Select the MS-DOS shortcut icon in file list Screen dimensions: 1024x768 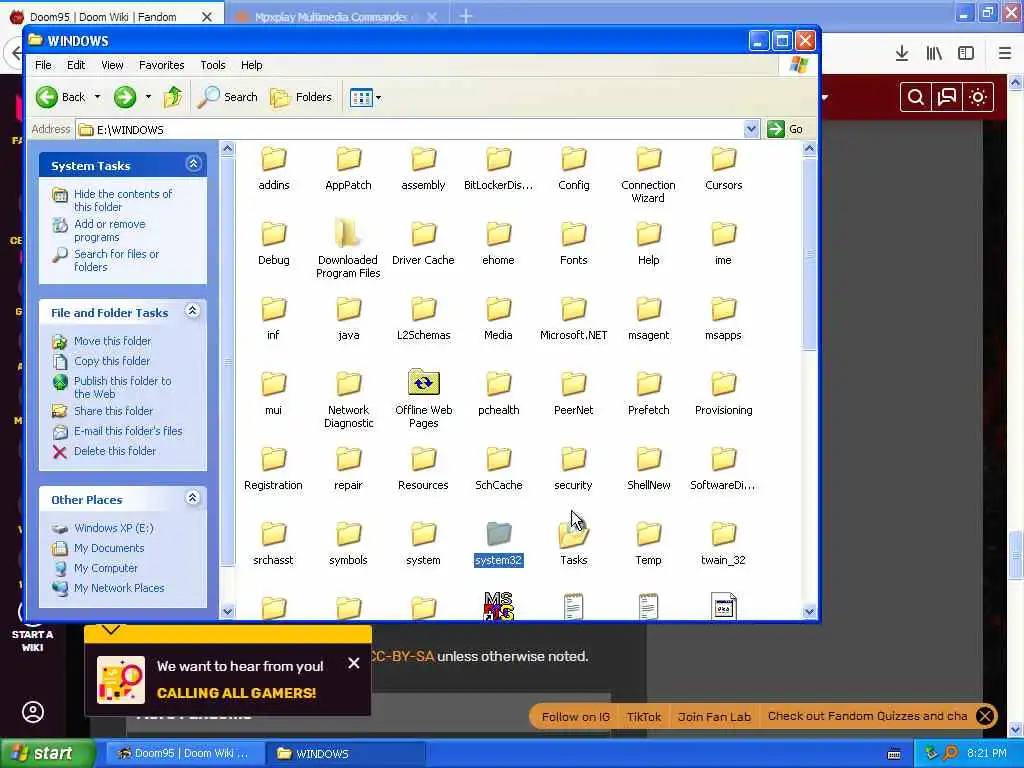(x=498, y=606)
